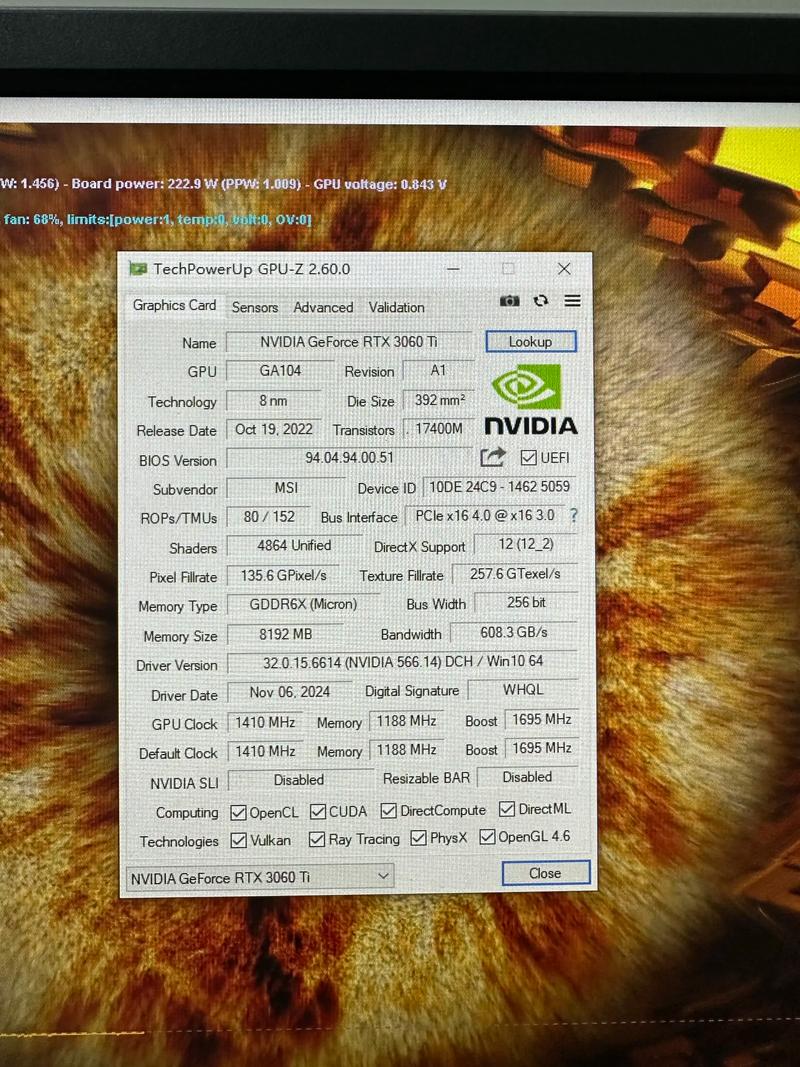The image size is (800, 1067).
Task: Minimize the GPU-Z window
Action: (x=455, y=269)
